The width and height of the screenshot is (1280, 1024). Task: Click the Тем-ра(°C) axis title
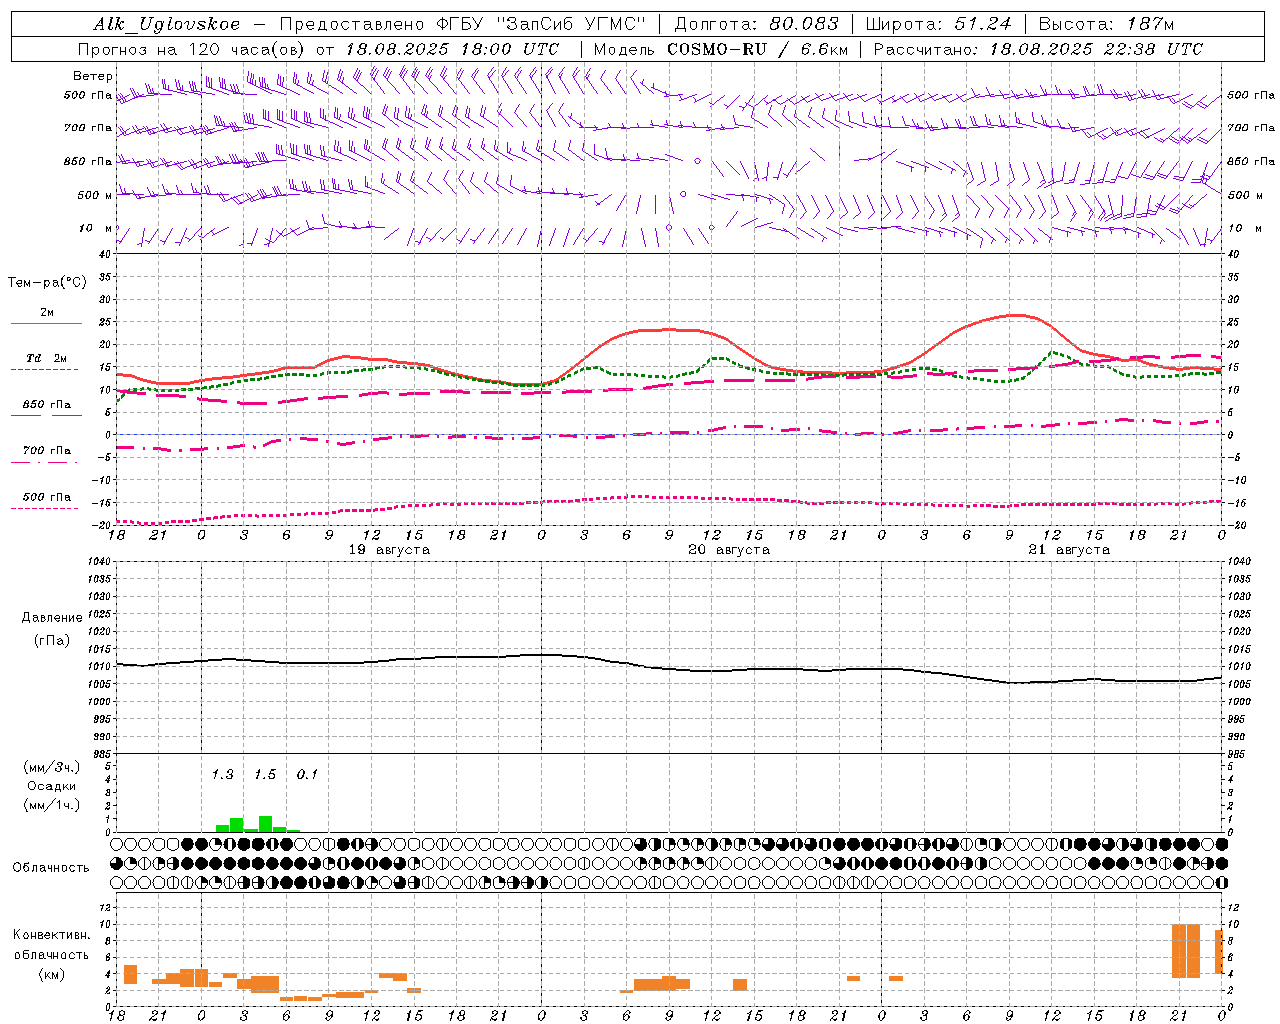[47, 283]
